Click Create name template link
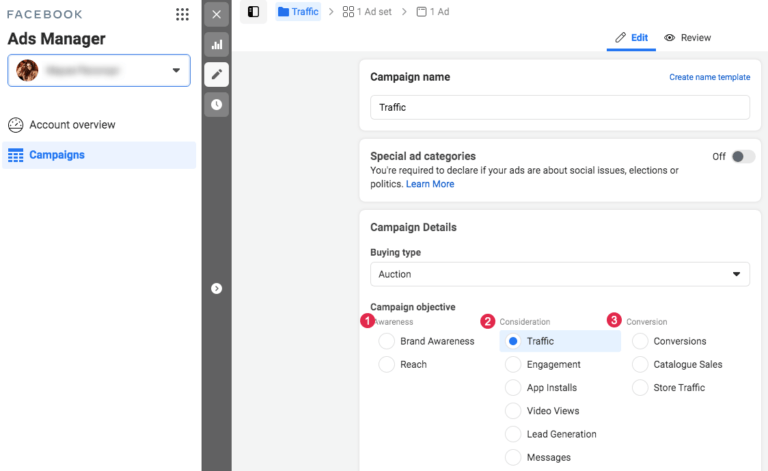 click(x=710, y=77)
